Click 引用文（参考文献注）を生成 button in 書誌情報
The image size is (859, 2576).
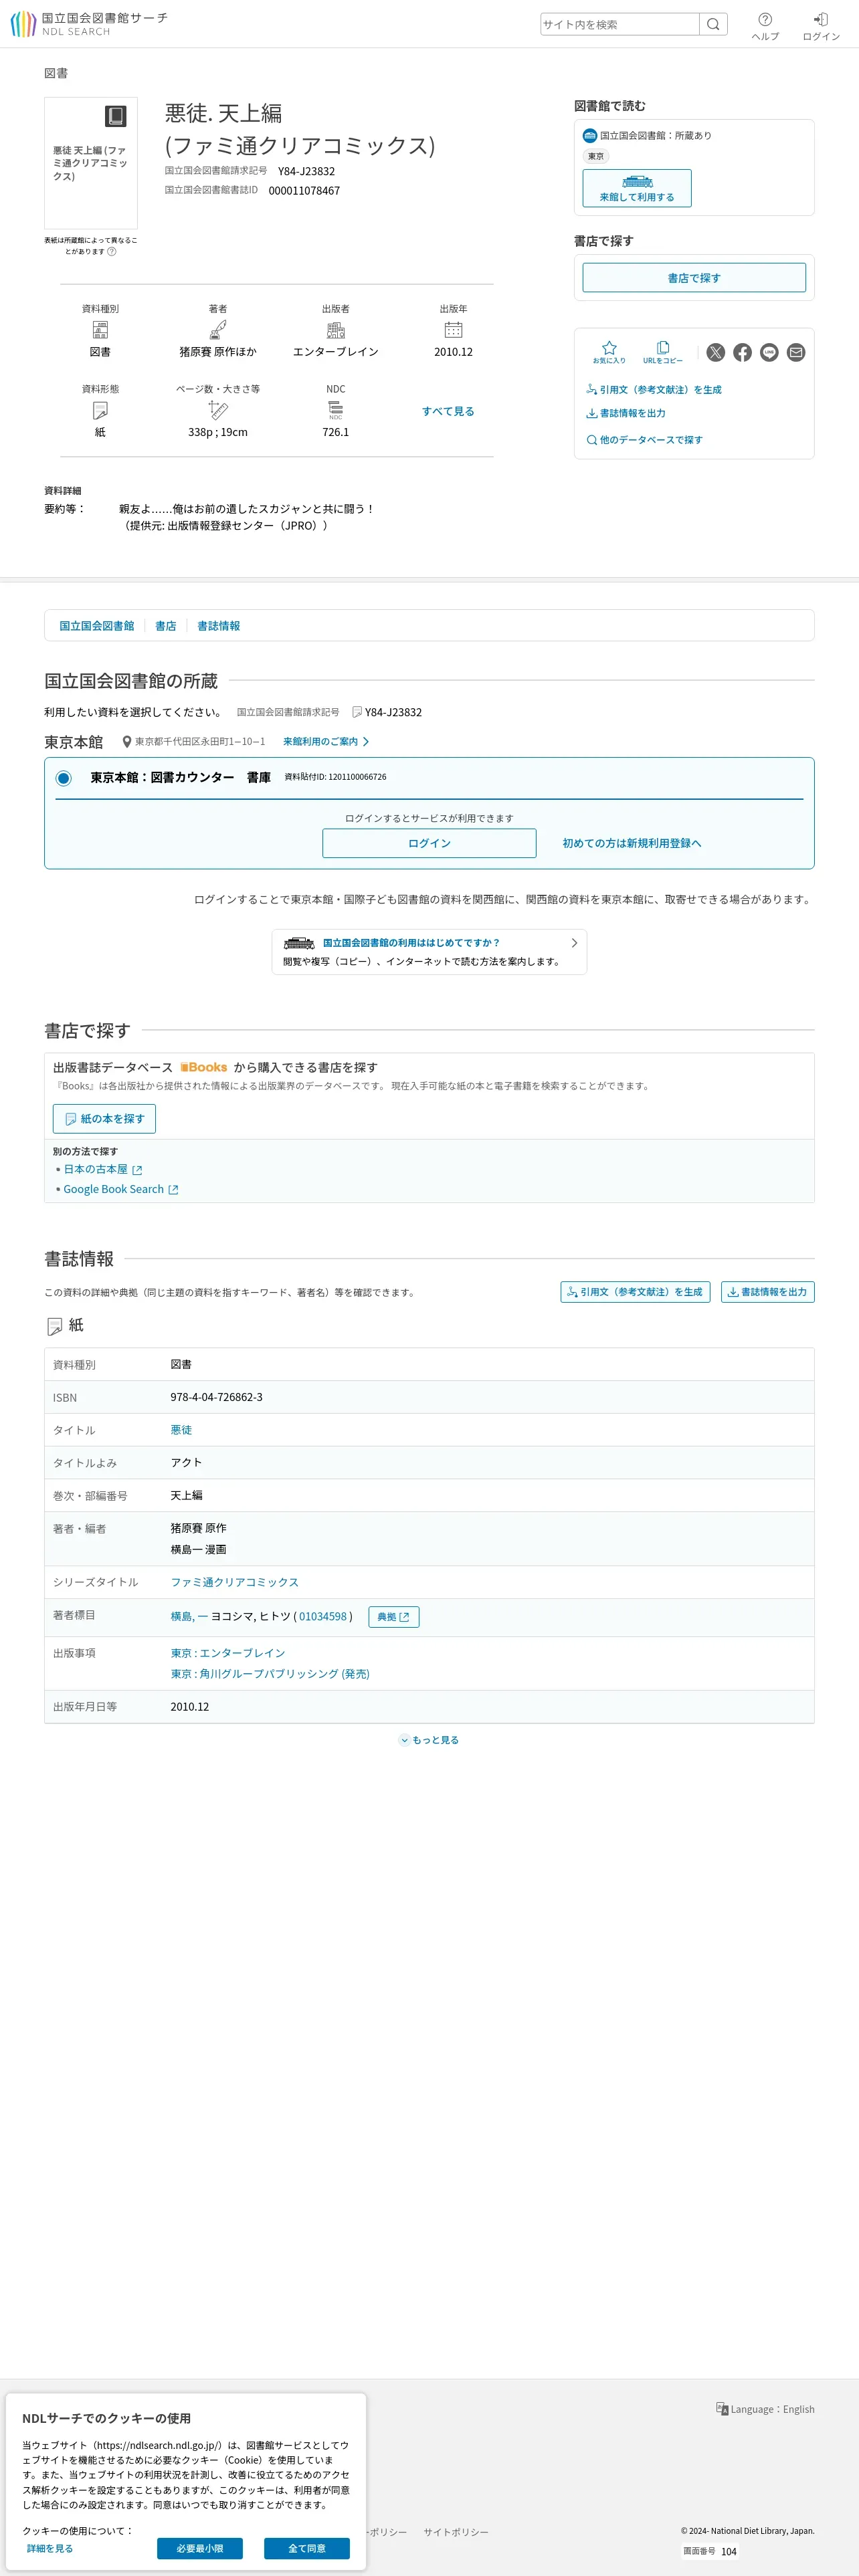tap(635, 1292)
